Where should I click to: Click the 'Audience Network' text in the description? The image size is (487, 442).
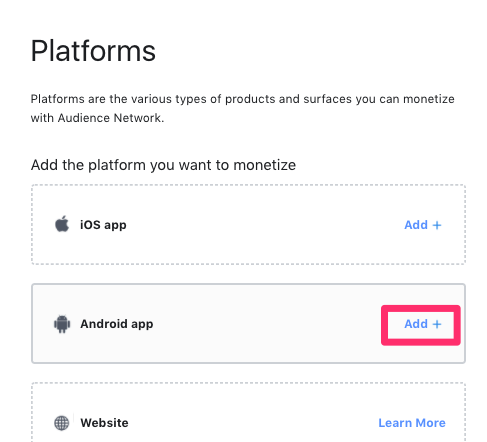[110, 118]
